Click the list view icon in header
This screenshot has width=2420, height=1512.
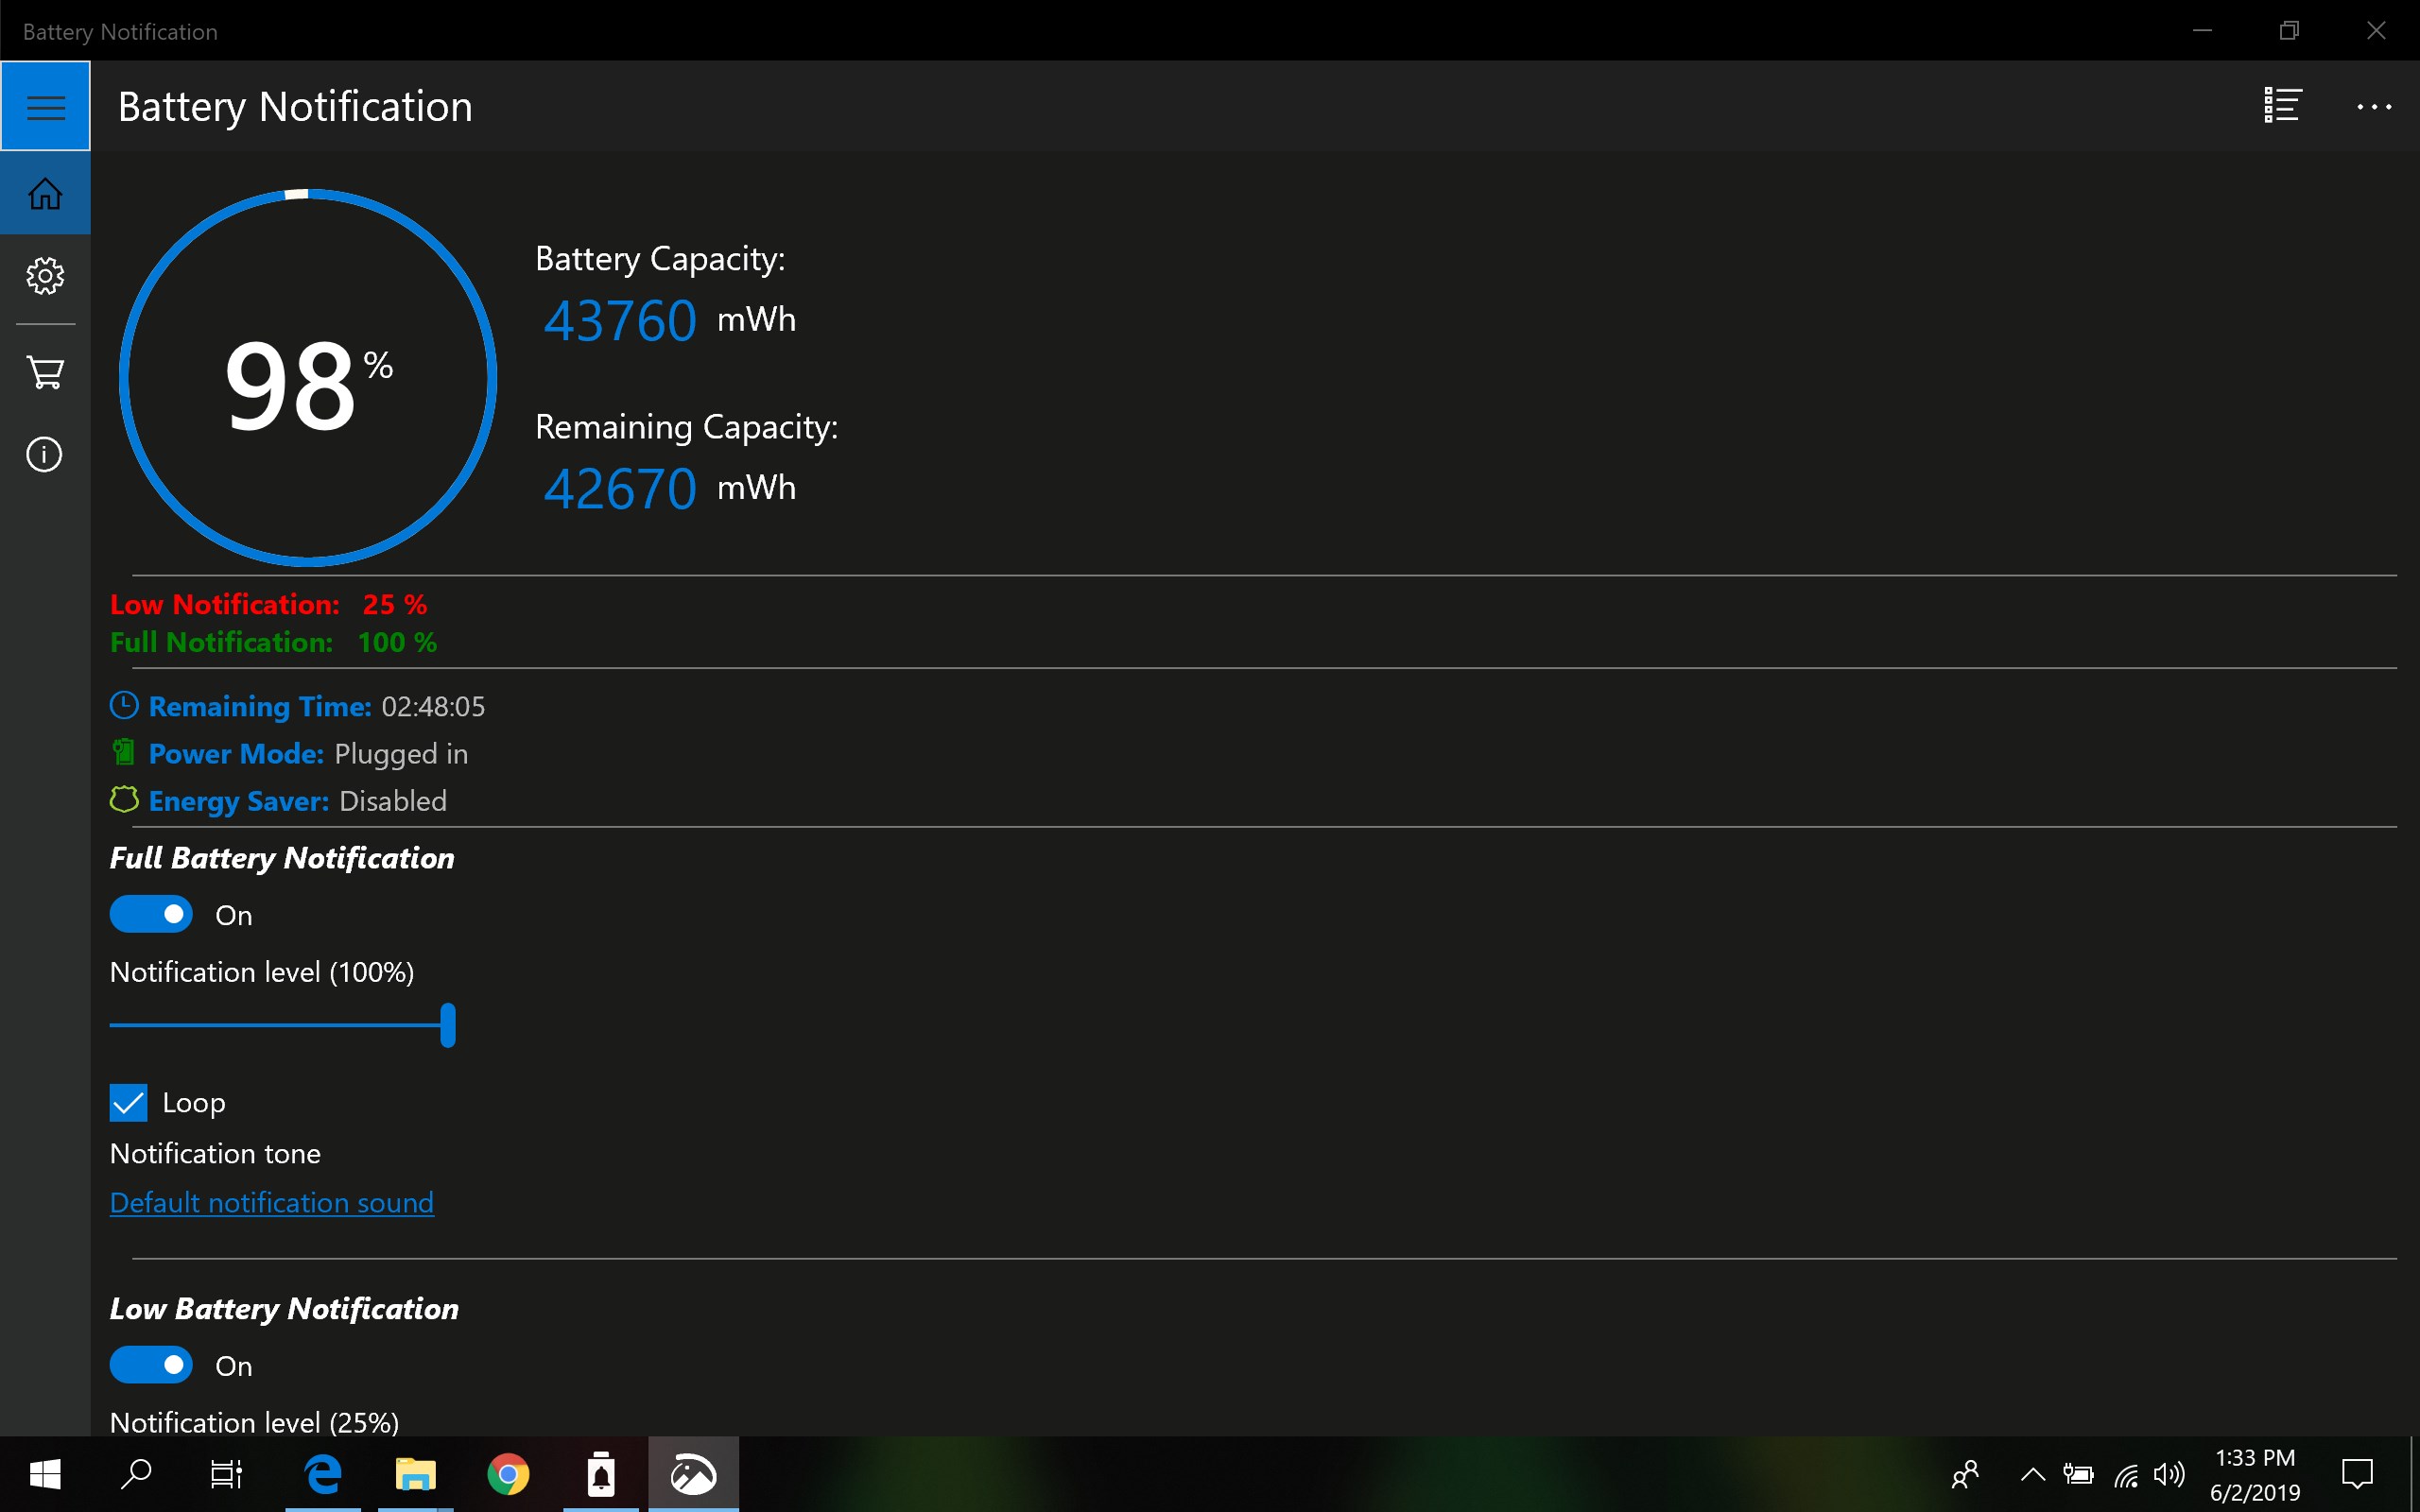(x=2283, y=105)
